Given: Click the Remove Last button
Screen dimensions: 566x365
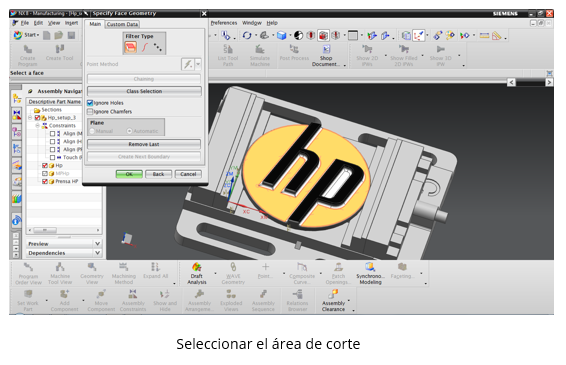Looking at the screenshot, I should click(x=144, y=144).
